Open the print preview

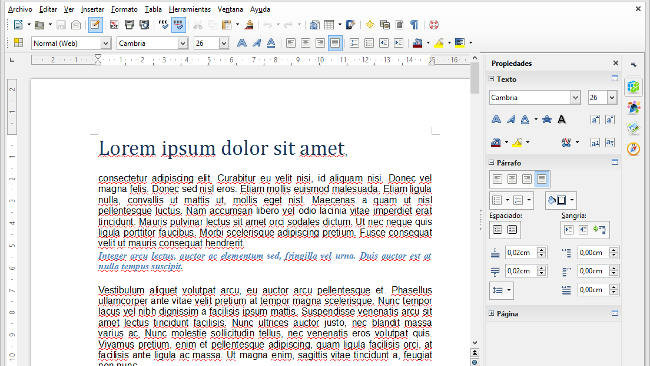tap(144, 25)
